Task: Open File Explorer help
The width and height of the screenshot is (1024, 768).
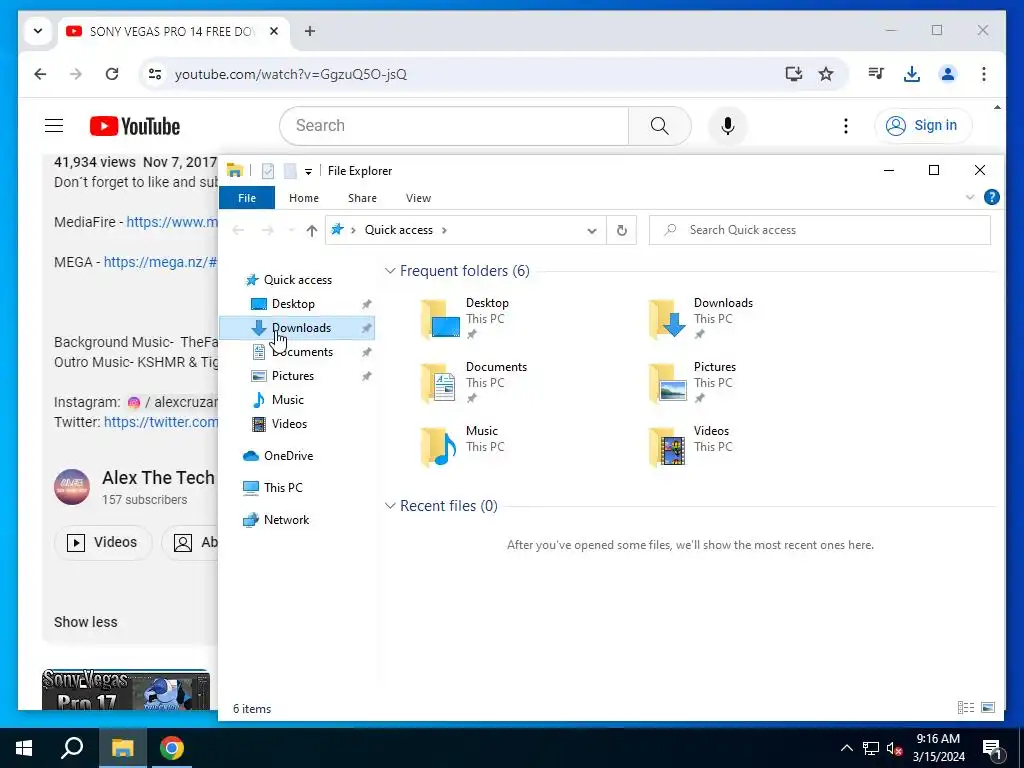Action: [x=991, y=197]
